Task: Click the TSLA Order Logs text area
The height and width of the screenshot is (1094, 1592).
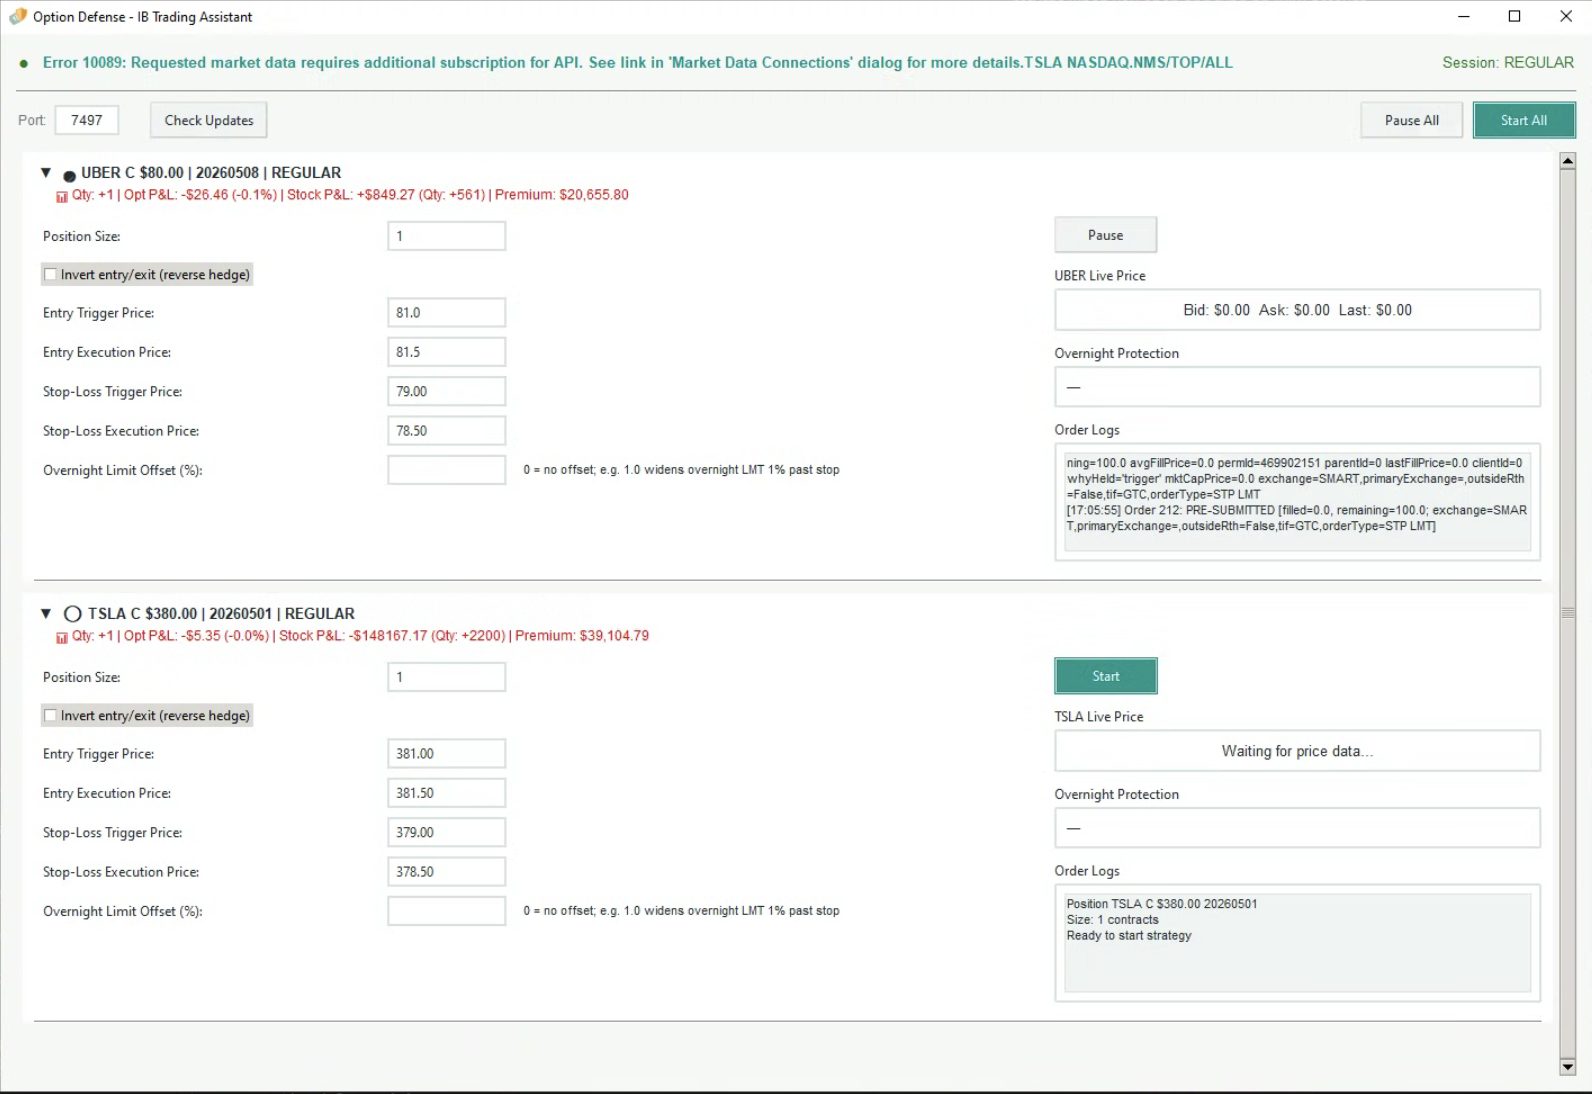Action: pyautogui.click(x=1297, y=942)
